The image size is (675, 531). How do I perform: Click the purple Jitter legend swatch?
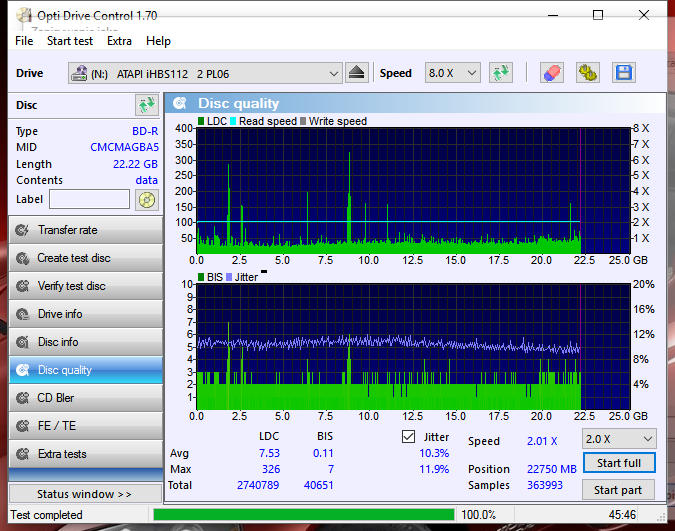tap(229, 277)
